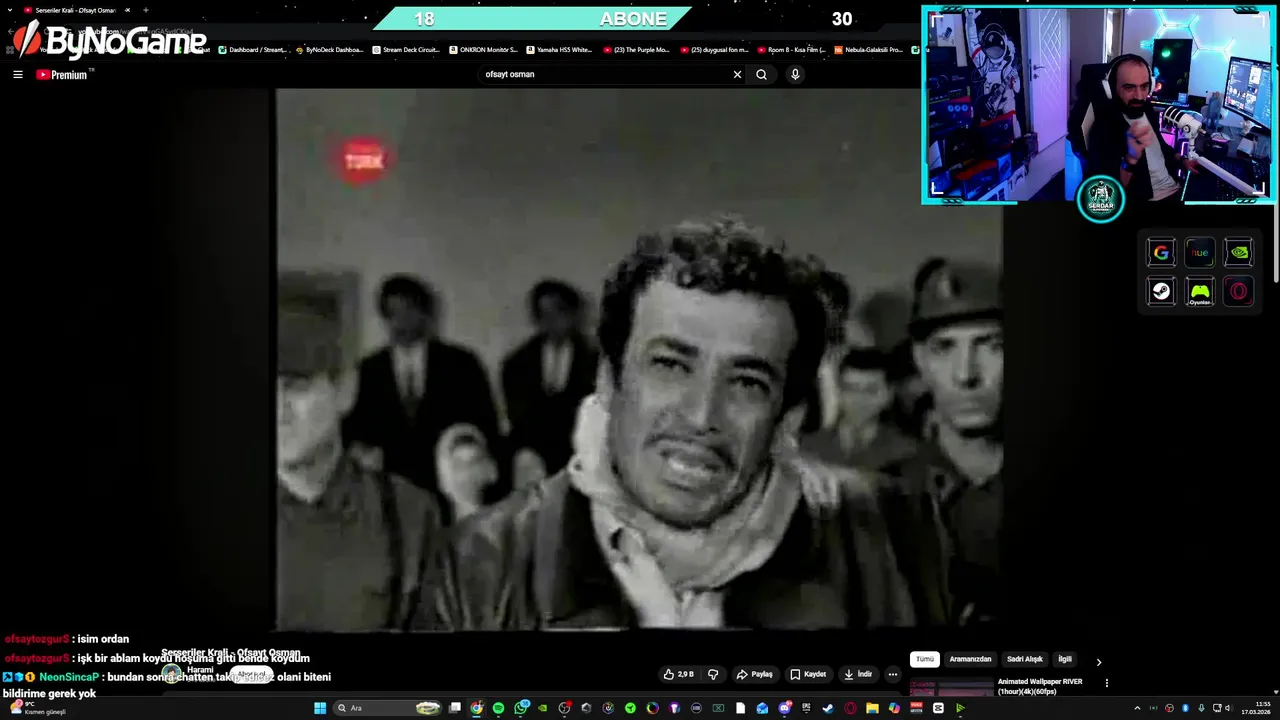Dislike the video with thumbs-down icon

[713, 674]
